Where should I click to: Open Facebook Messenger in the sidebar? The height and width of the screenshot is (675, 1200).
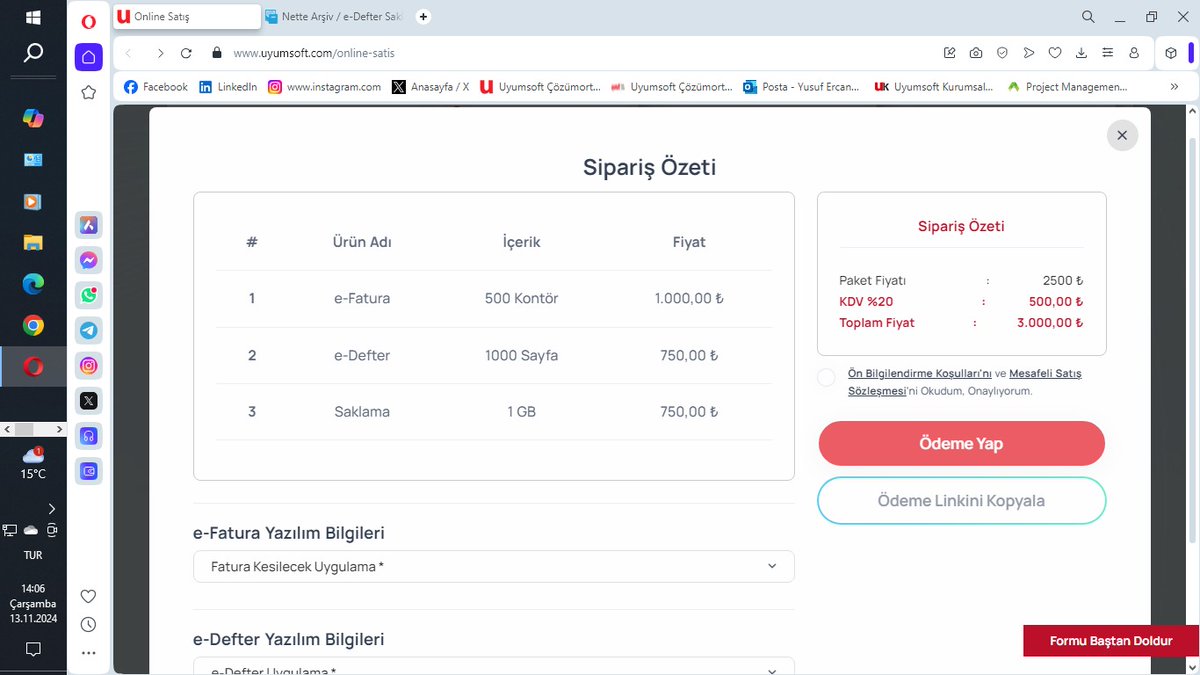click(x=88, y=260)
